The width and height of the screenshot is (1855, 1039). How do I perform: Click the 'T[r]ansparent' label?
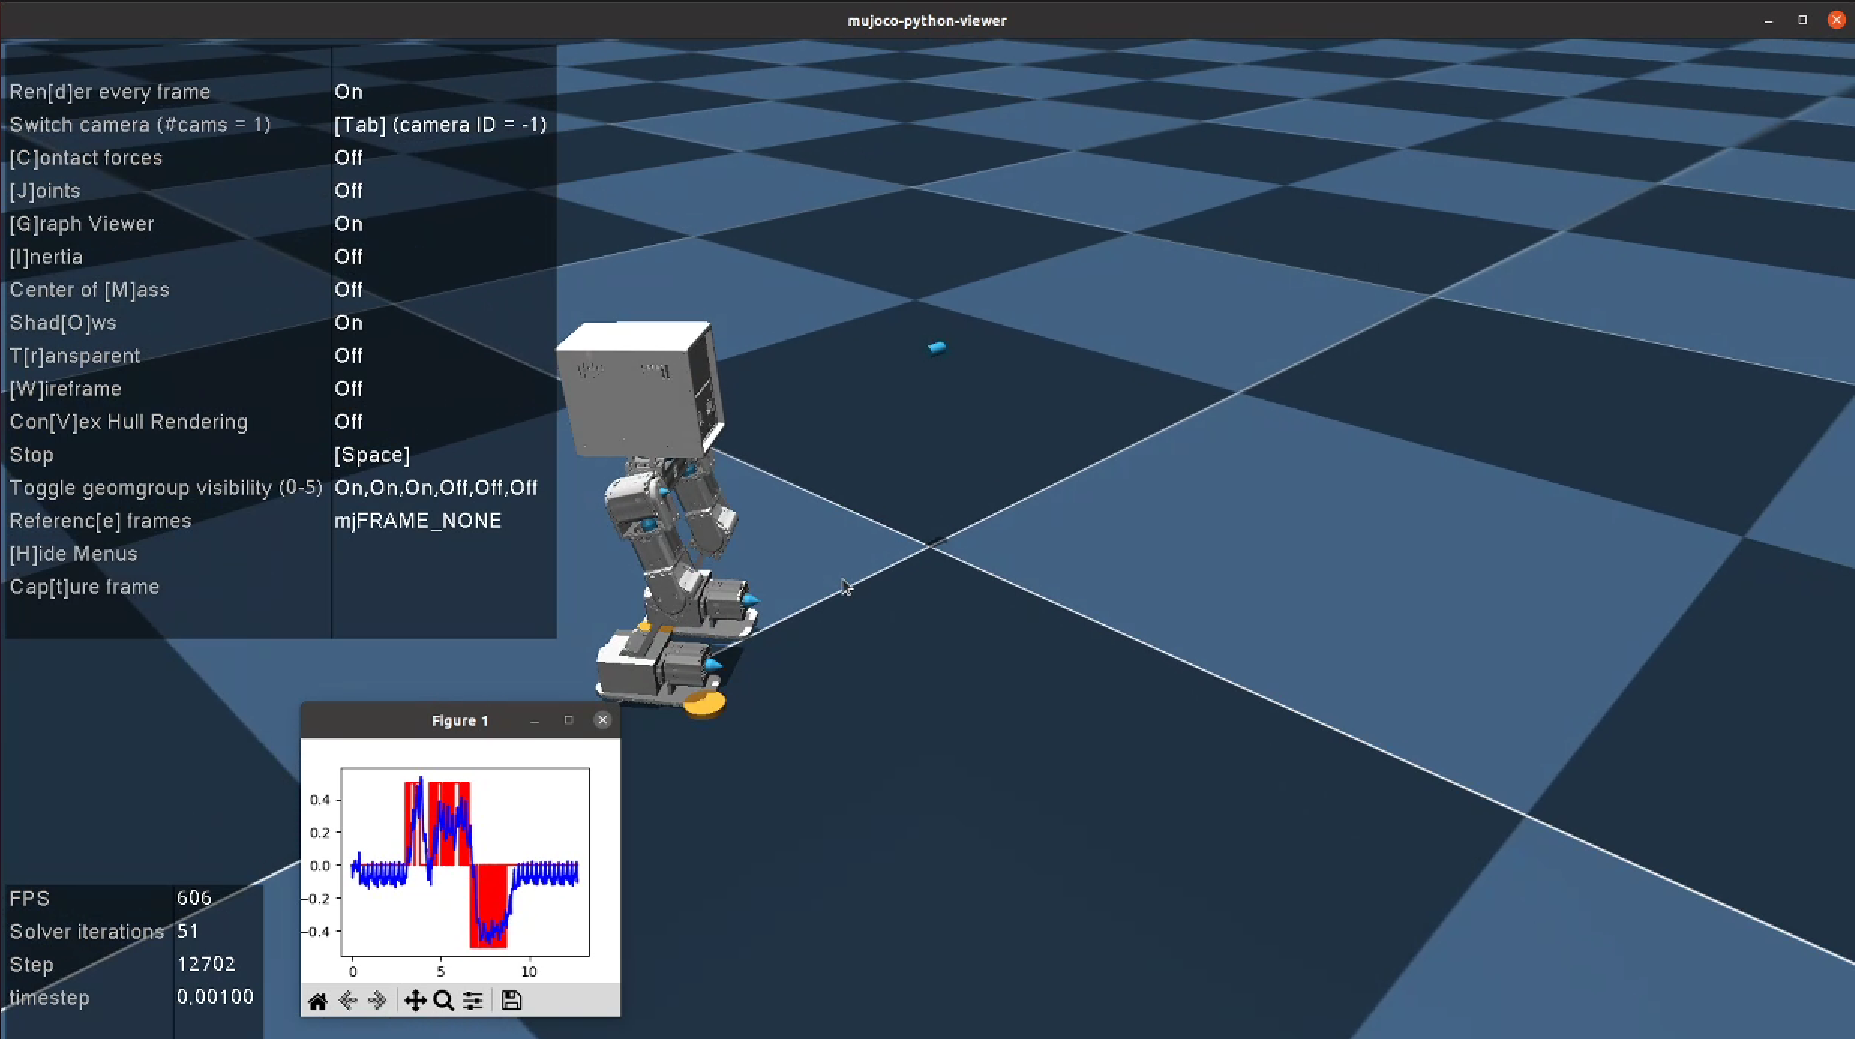point(75,356)
